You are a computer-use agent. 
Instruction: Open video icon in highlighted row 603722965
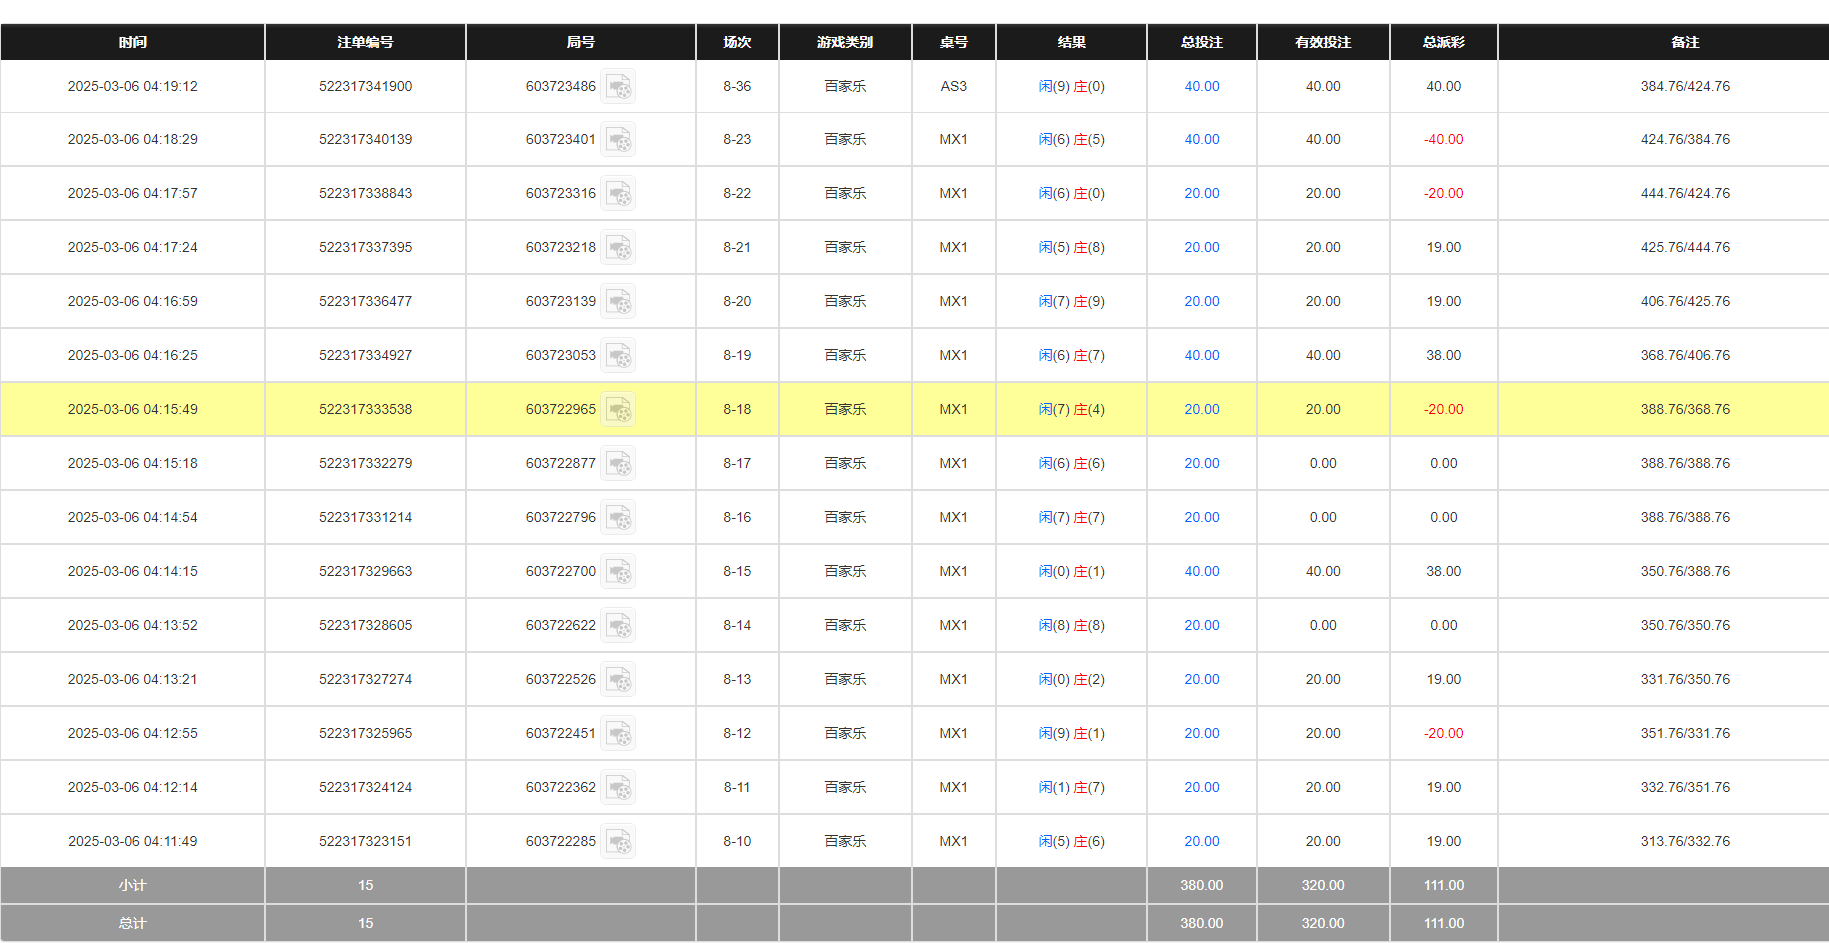pos(618,410)
